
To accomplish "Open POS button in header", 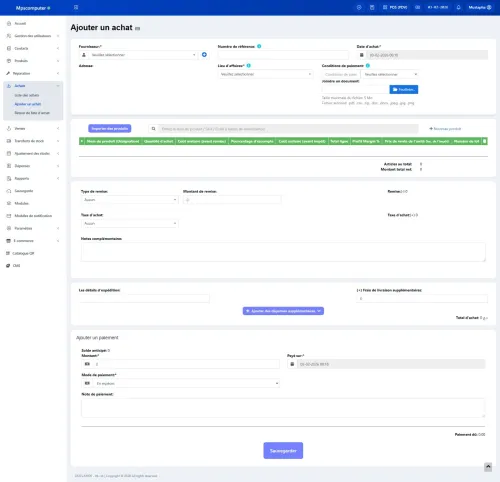I will tap(395, 7).
